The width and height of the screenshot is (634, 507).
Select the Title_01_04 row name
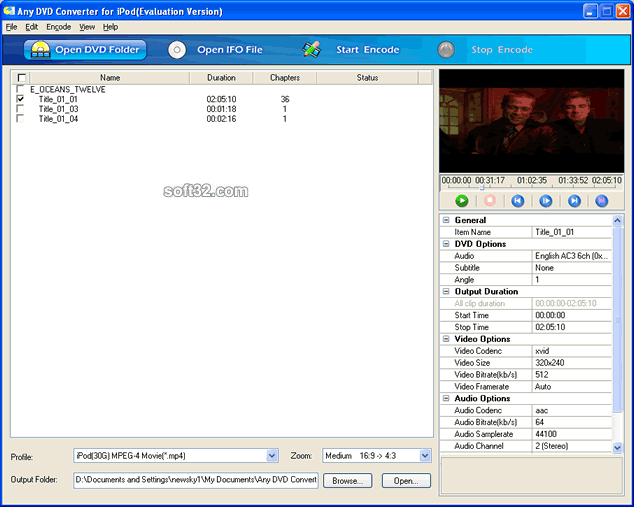pos(58,118)
